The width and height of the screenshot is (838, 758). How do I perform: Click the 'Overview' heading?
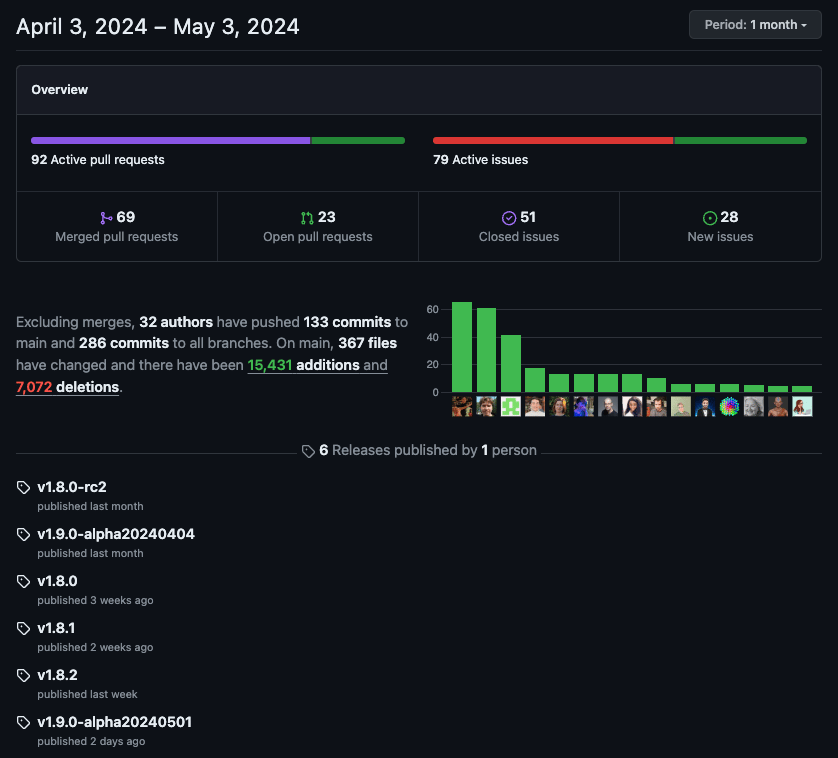click(x=60, y=90)
